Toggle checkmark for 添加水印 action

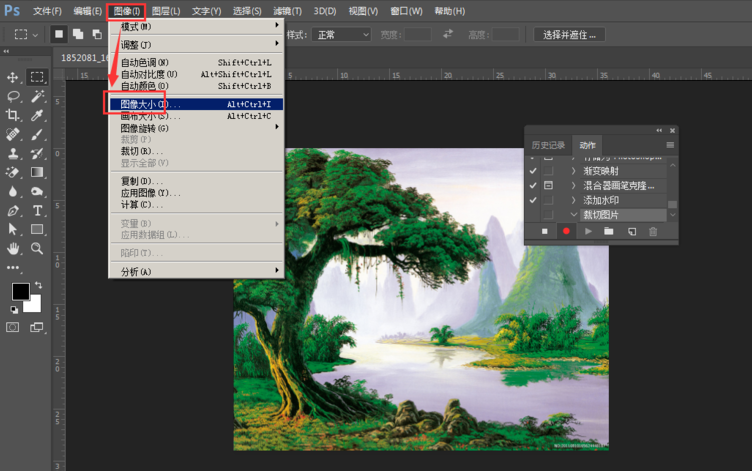pyautogui.click(x=533, y=200)
